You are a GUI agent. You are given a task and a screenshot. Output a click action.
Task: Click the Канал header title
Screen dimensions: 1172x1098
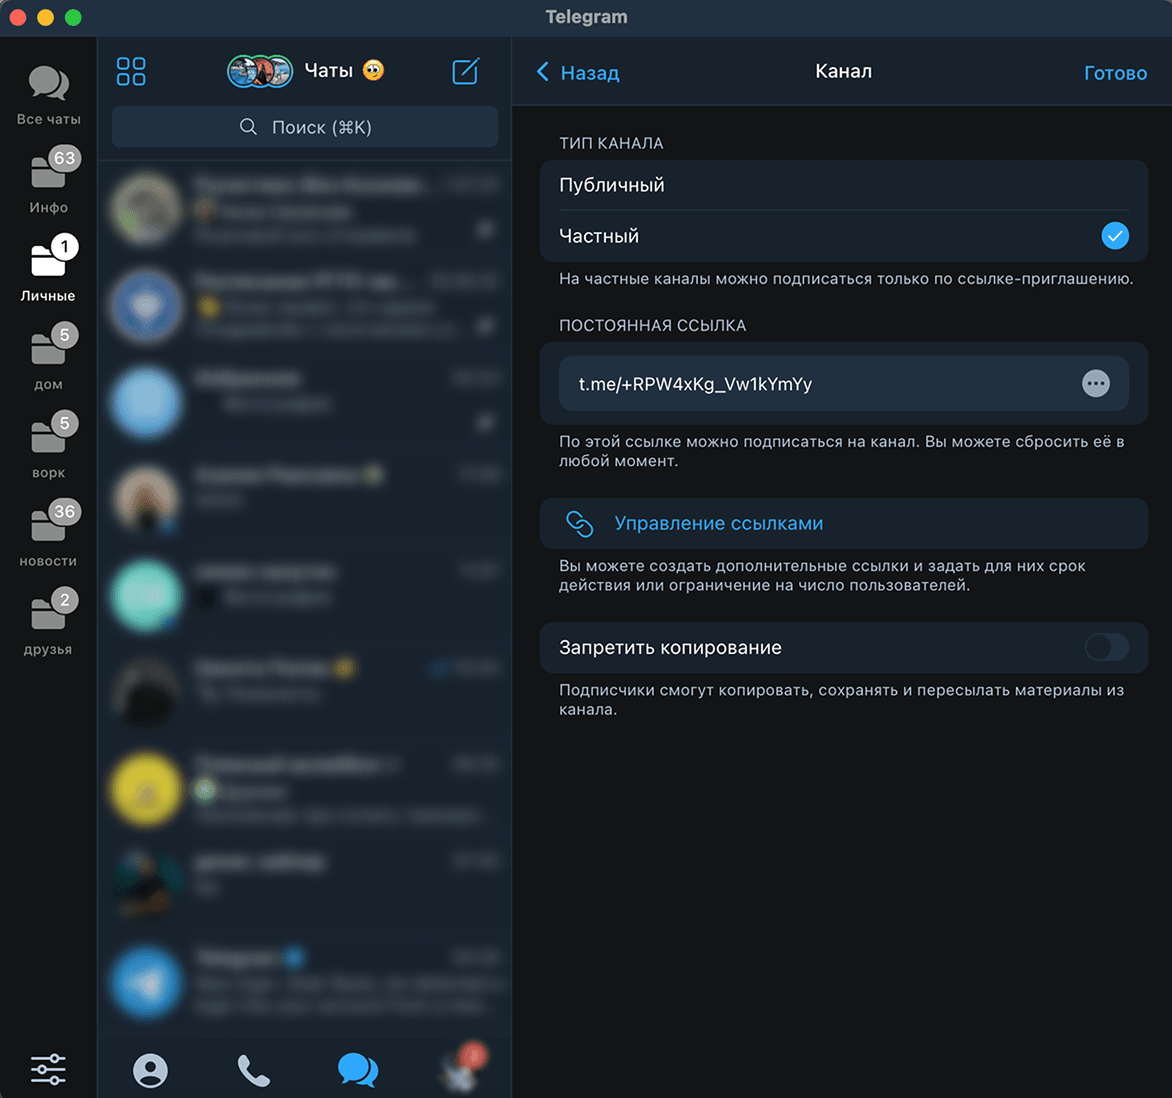tap(843, 71)
